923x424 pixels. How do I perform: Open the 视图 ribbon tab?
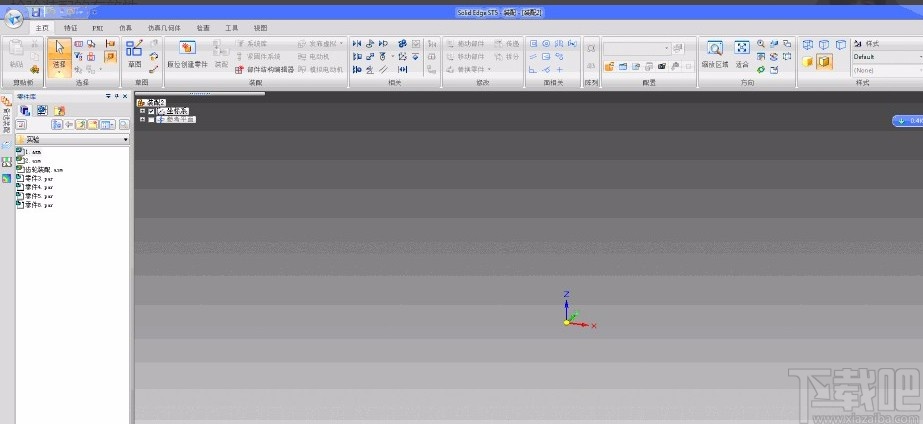pyautogui.click(x=260, y=28)
